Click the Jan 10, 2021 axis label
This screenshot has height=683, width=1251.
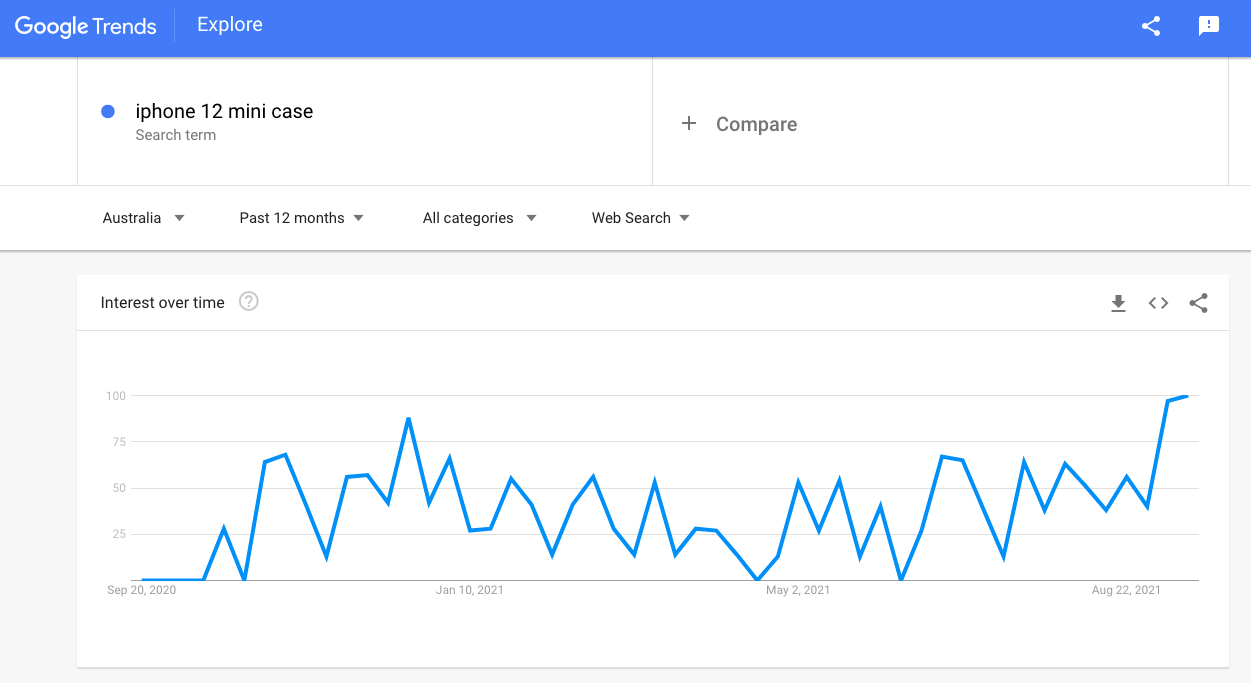tap(470, 590)
